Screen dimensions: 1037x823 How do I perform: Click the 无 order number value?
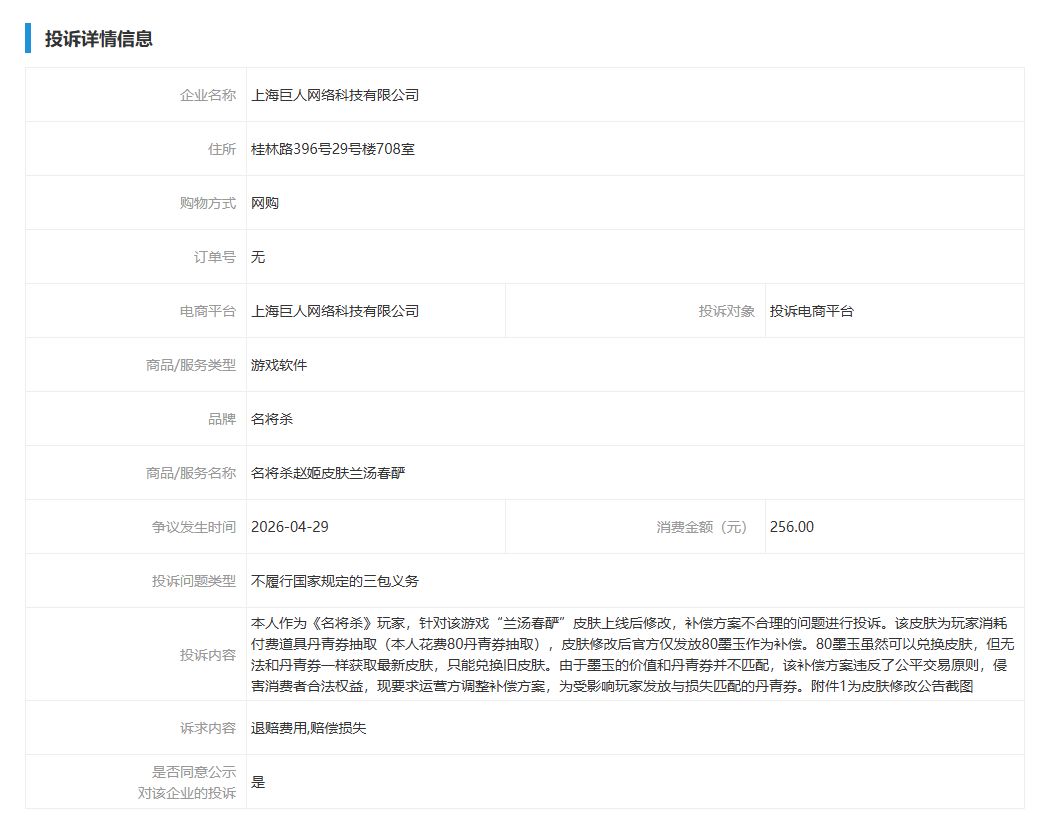(258, 257)
